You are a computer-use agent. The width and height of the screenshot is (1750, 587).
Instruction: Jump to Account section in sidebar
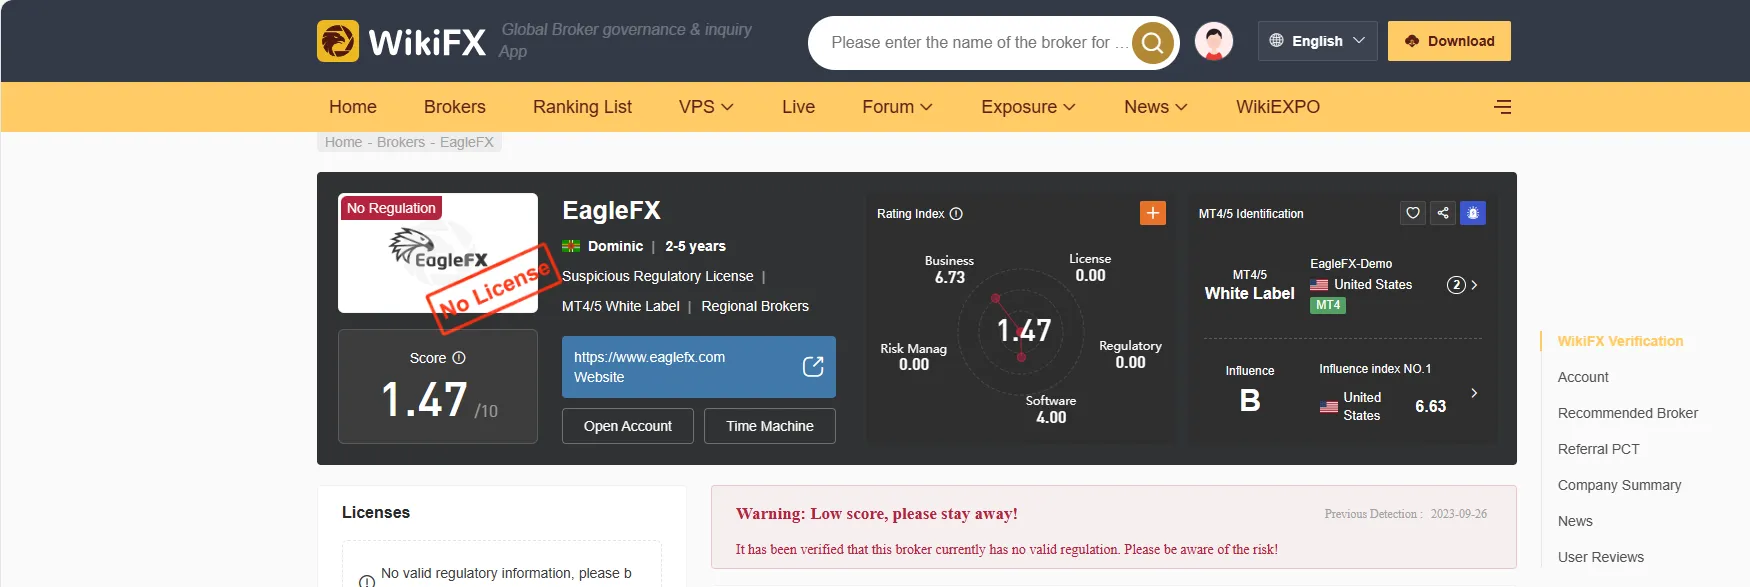[x=1583, y=377]
